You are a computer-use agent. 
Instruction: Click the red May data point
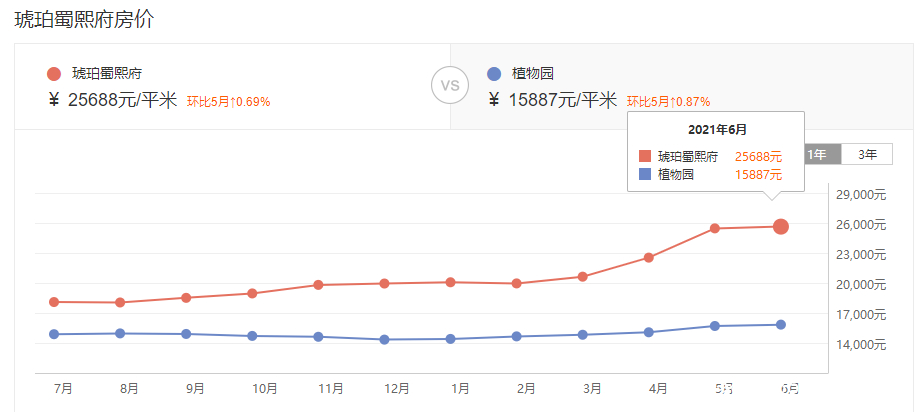coord(715,228)
